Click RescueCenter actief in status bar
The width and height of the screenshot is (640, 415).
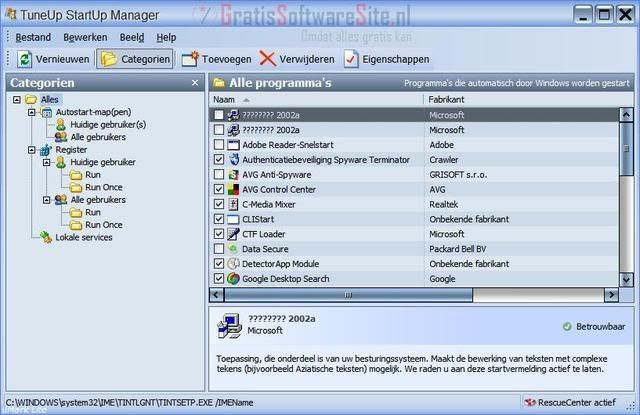571,403
